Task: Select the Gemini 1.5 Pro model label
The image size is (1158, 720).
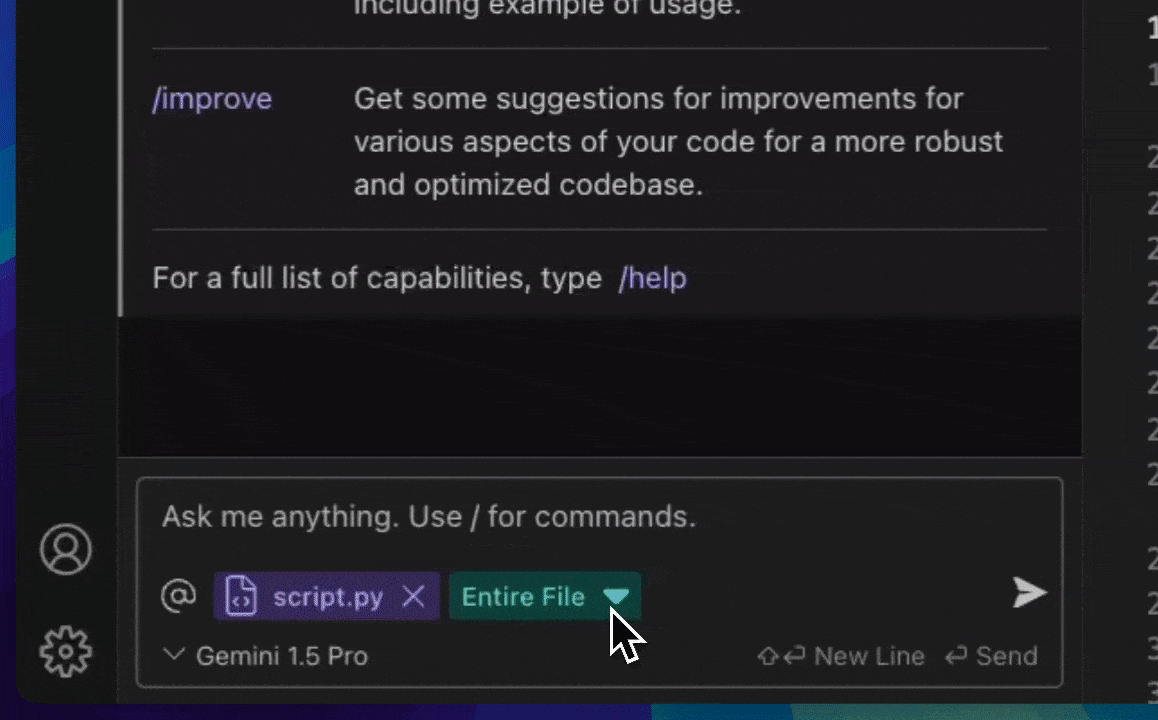Action: [282, 656]
